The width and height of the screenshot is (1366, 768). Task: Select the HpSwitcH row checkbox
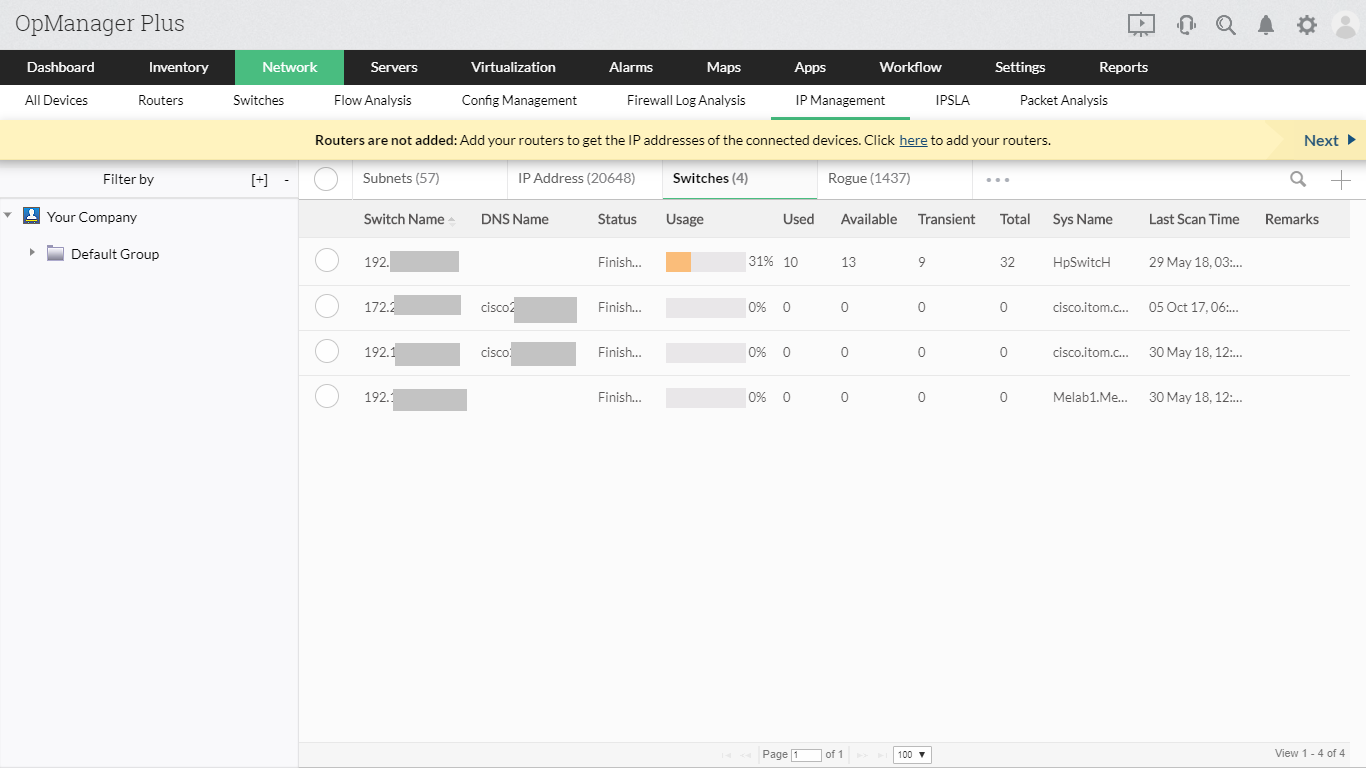327,261
